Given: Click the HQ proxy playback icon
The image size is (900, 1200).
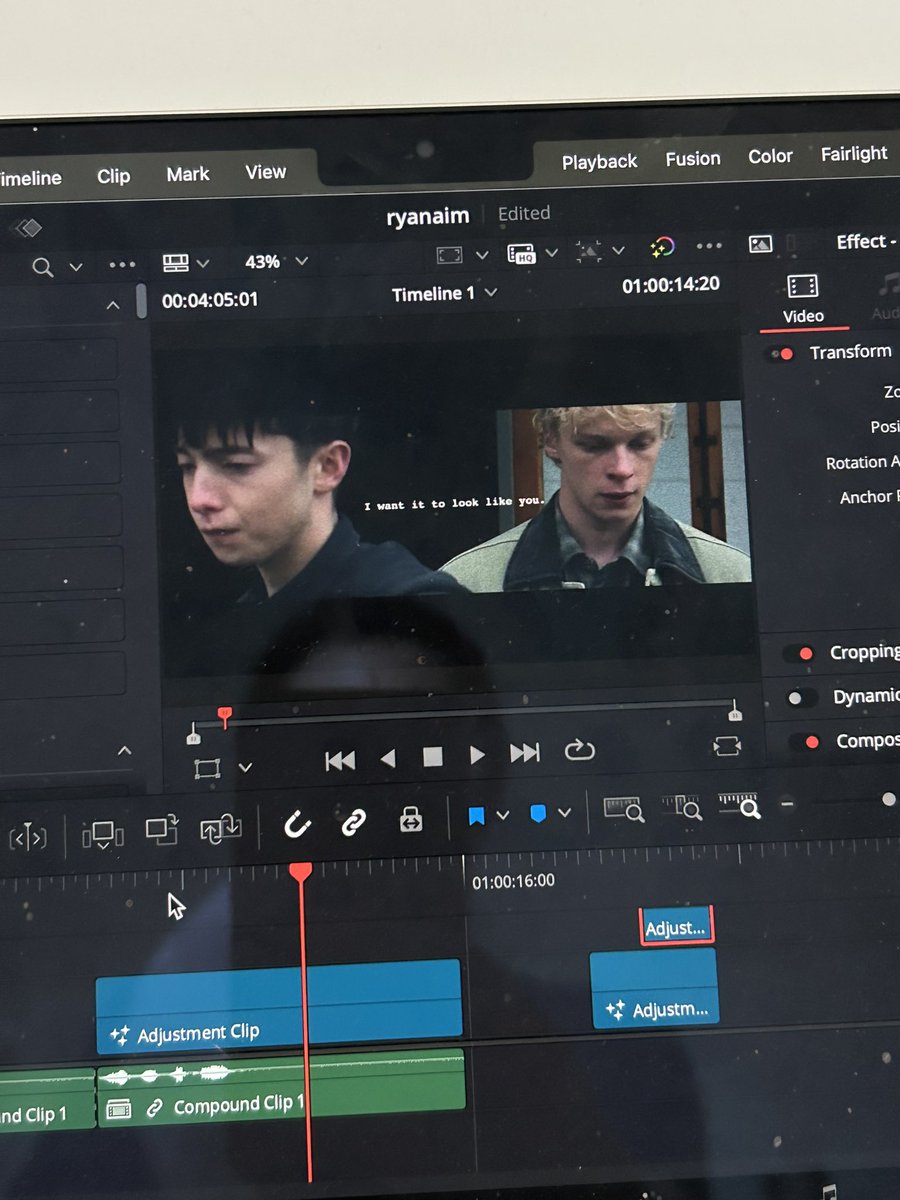Looking at the screenshot, I should pos(521,254).
